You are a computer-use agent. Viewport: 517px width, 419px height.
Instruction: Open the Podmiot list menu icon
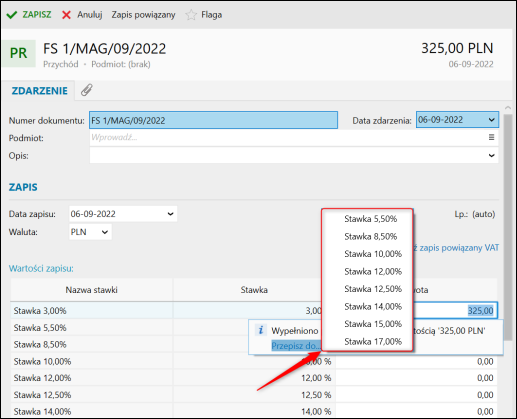click(491, 137)
